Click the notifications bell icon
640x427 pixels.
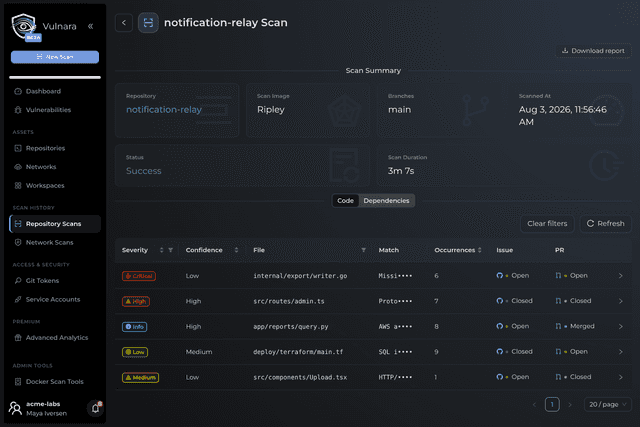(x=96, y=408)
